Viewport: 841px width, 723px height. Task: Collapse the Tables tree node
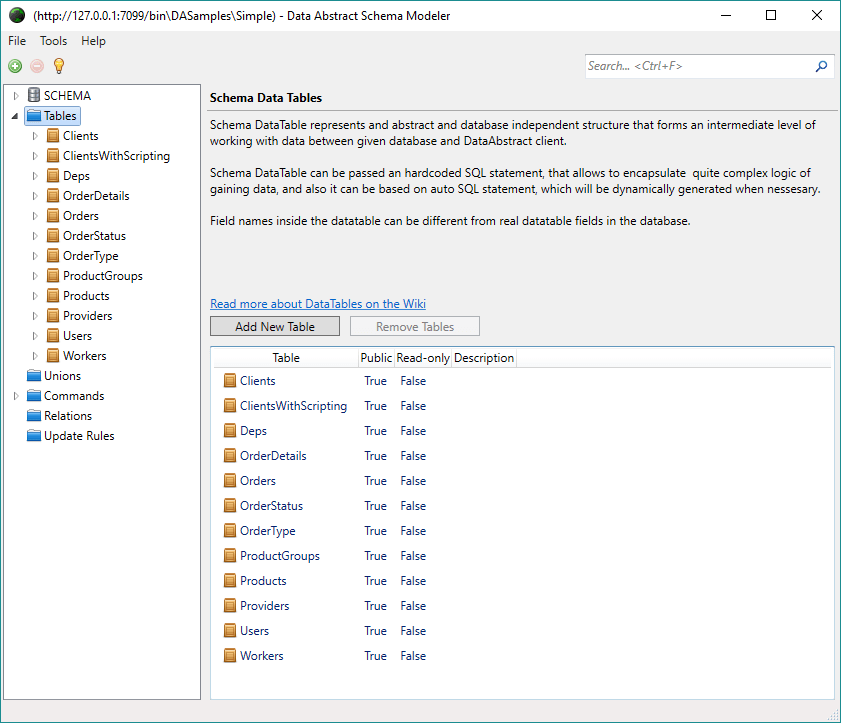click(x=15, y=116)
